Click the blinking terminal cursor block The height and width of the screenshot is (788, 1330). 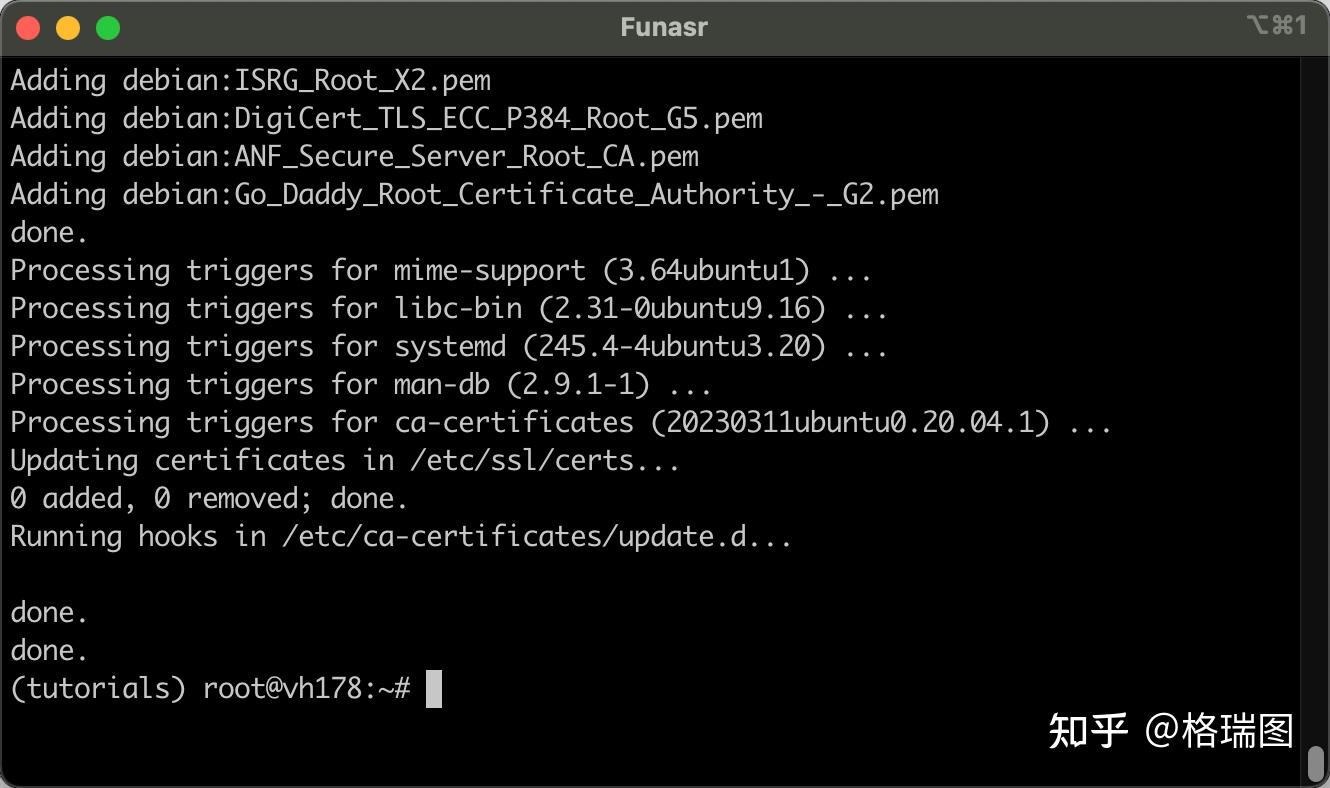[x=434, y=688]
